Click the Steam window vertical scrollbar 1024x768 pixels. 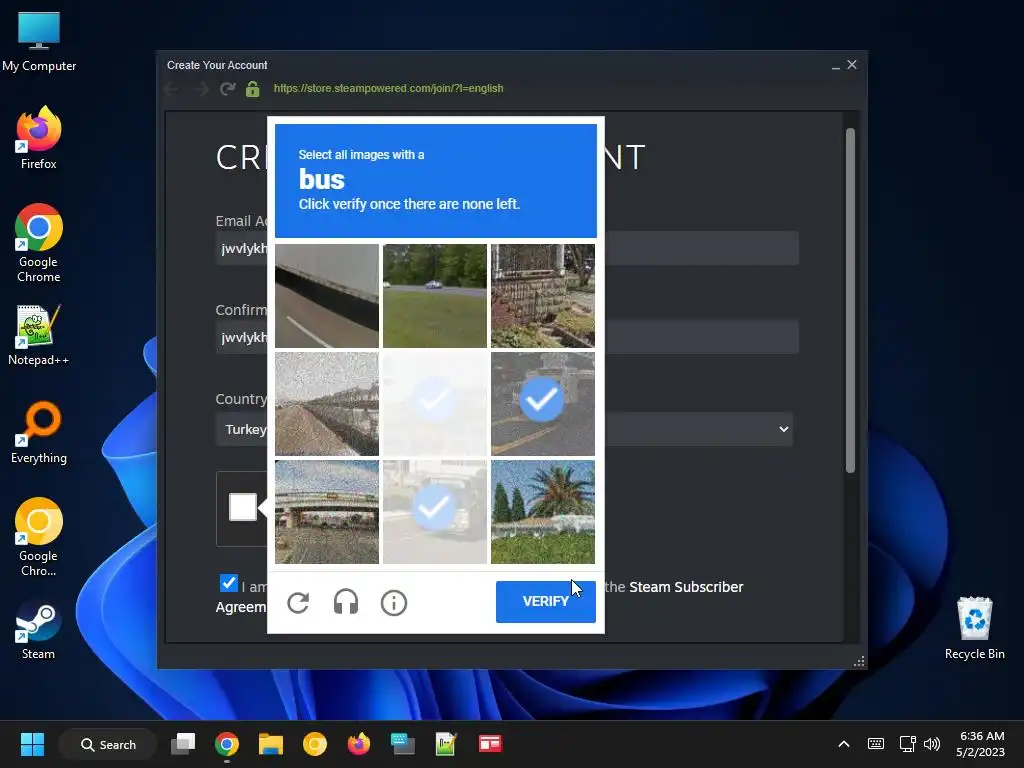point(850,300)
